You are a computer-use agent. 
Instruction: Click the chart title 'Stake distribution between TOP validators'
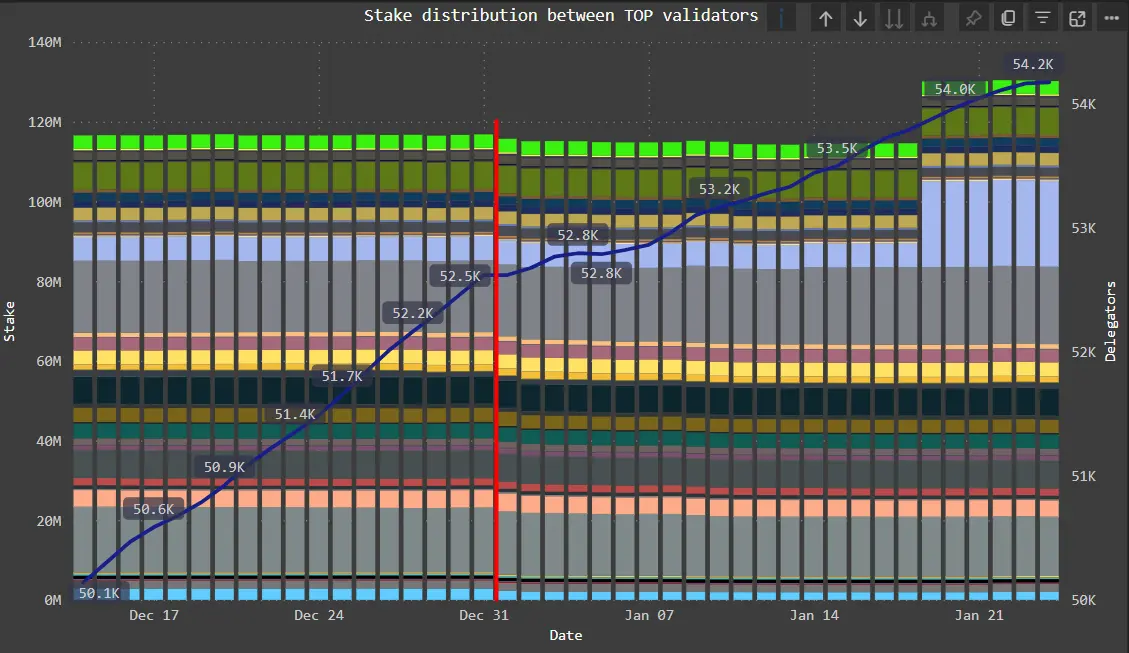(x=561, y=16)
